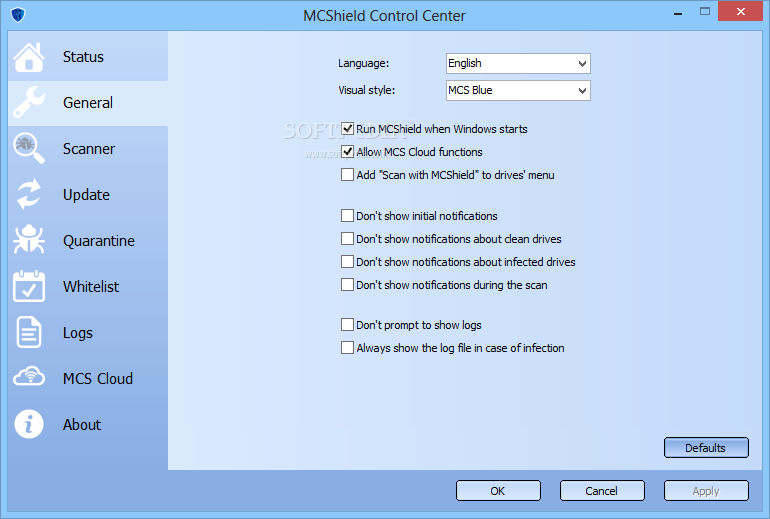Viewport: 770px width, 519px height.
Task: Click the OK button
Action: pos(498,491)
